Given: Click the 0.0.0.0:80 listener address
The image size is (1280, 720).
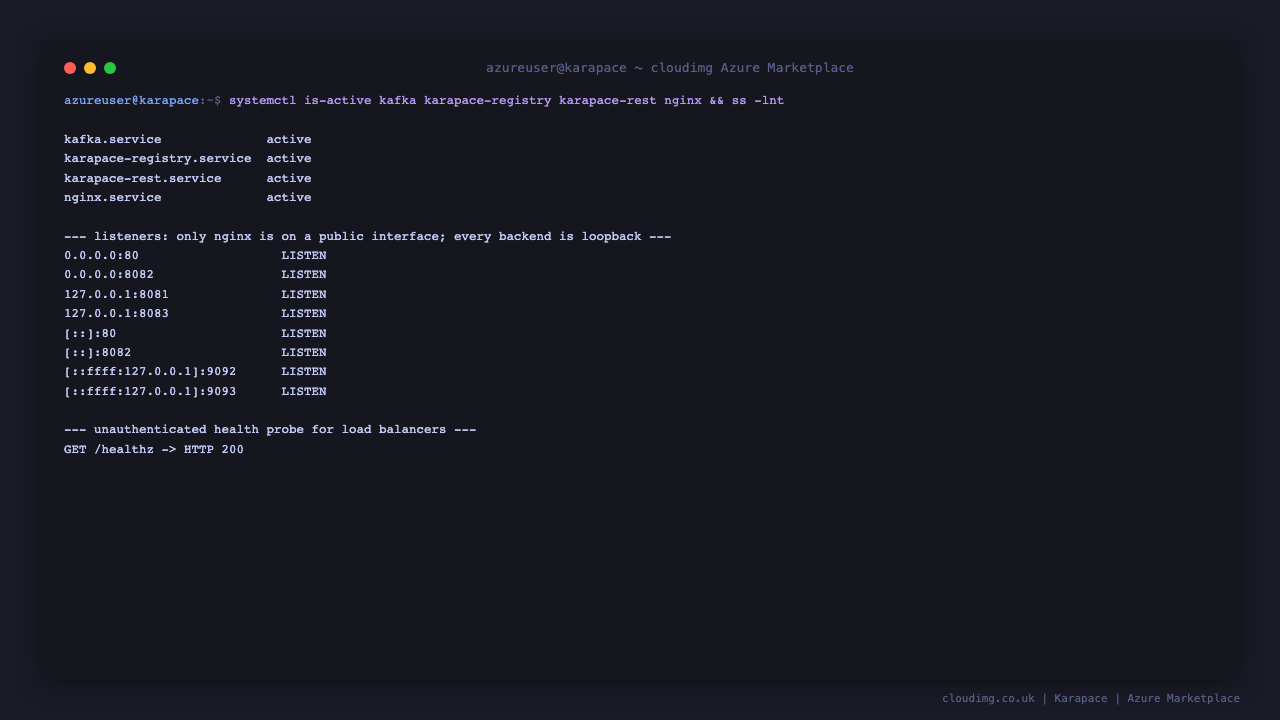Looking at the screenshot, I should point(101,256).
